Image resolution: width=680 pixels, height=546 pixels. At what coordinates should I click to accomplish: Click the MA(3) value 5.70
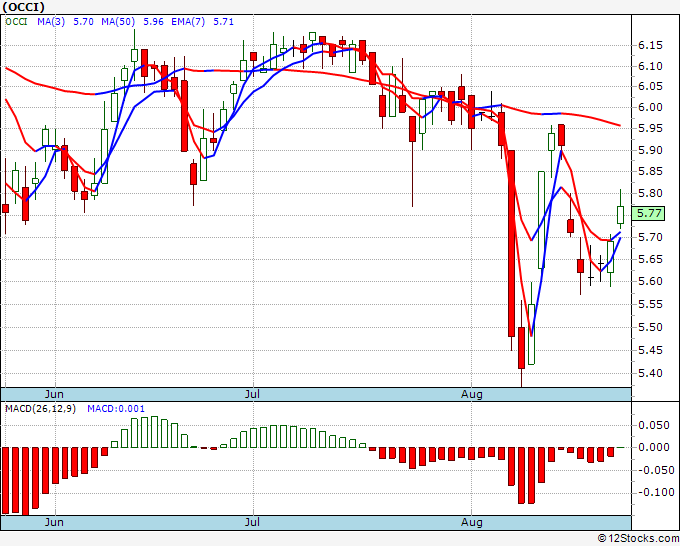point(83,22)
